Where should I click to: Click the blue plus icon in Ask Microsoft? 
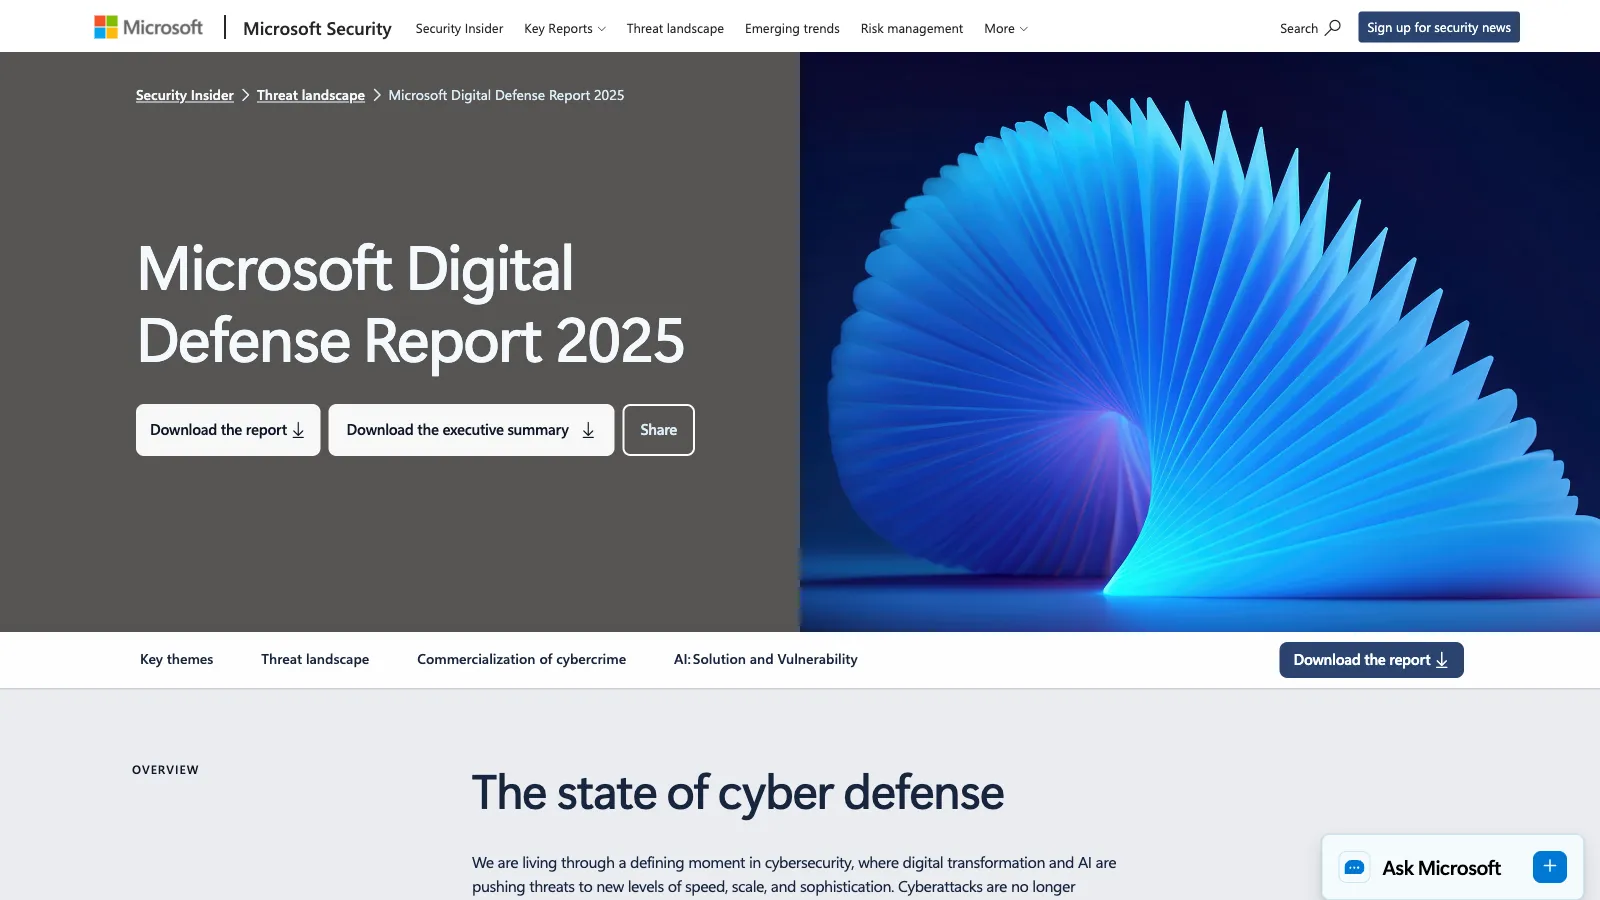(1550, 867)
